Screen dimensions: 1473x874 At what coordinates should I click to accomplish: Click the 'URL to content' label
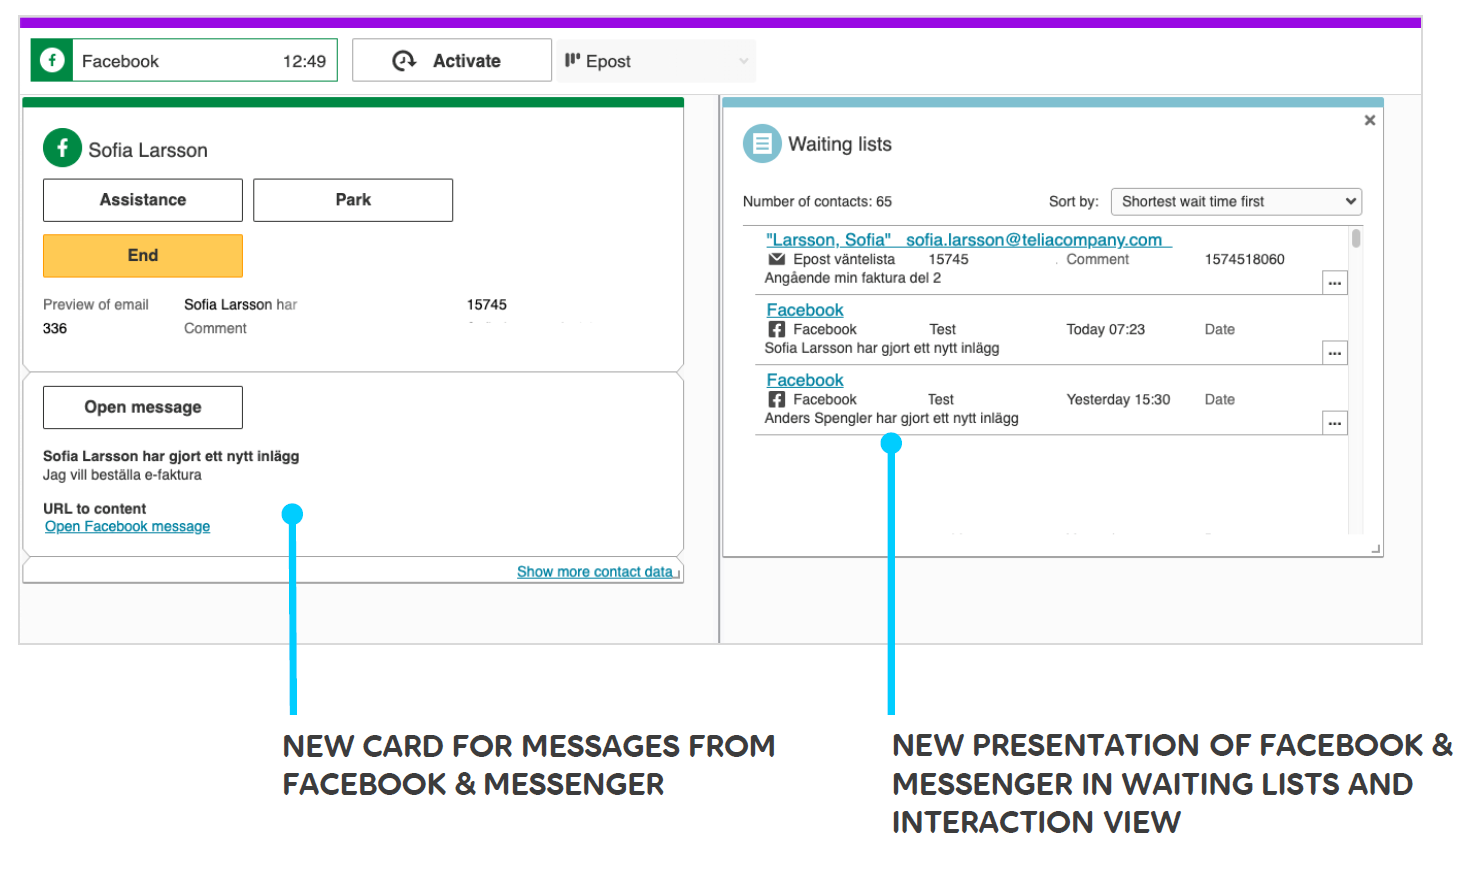95,509
